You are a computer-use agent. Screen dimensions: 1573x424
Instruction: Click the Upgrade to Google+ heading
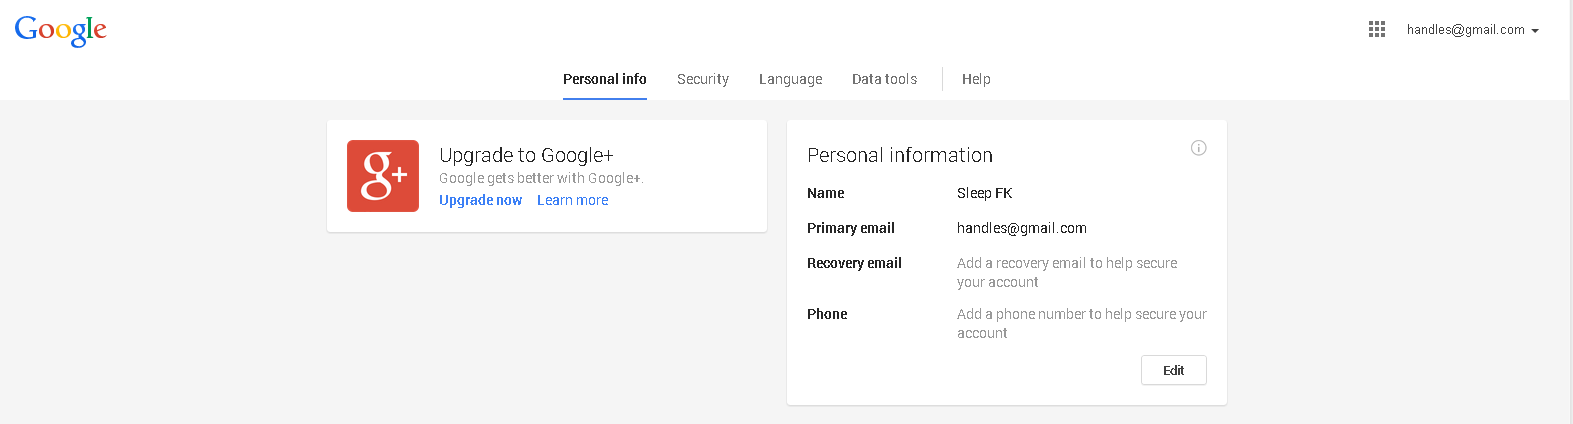526,155
